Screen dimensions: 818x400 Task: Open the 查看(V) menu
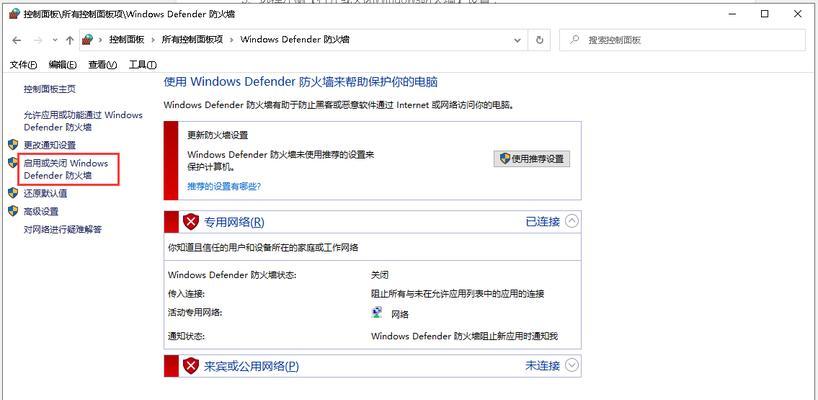tap(103, 65)
